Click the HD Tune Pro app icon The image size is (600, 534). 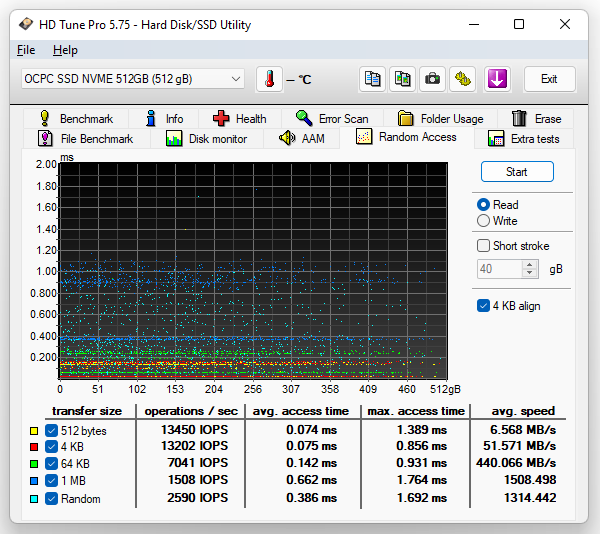[26, 24]
